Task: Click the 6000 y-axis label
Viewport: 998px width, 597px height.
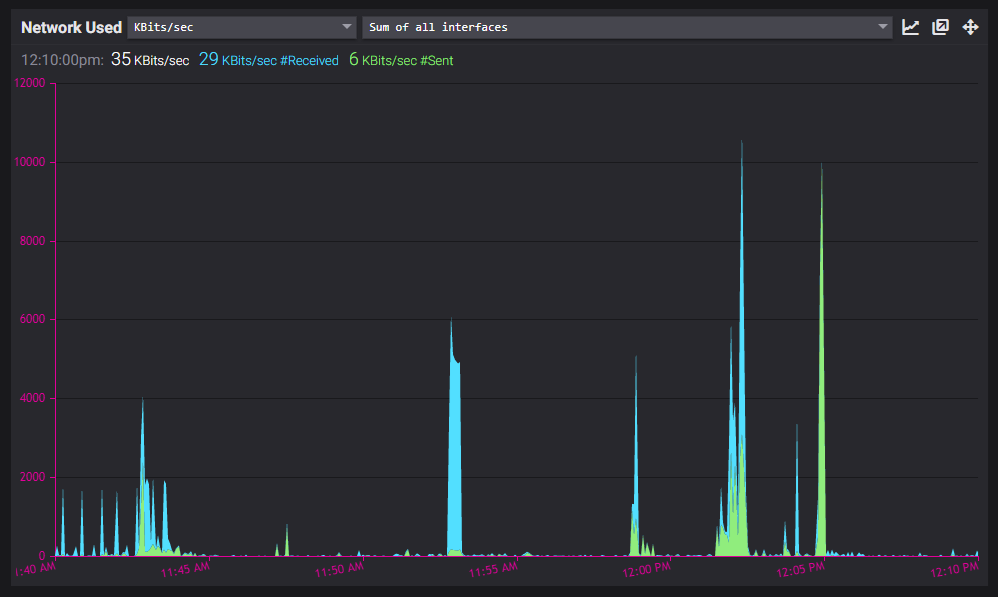Action: 32,319
